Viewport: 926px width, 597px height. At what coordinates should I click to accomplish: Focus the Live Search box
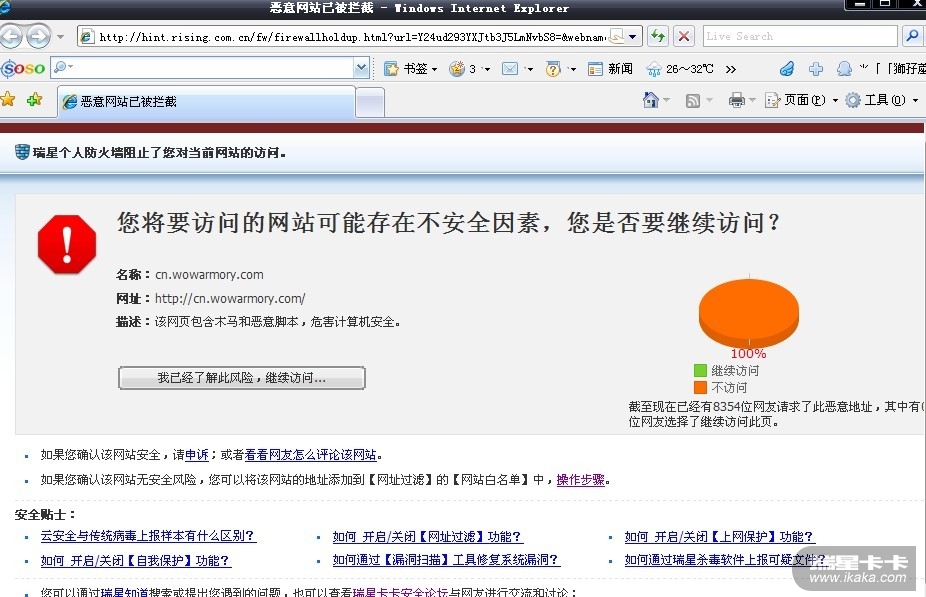pos(800,37)
